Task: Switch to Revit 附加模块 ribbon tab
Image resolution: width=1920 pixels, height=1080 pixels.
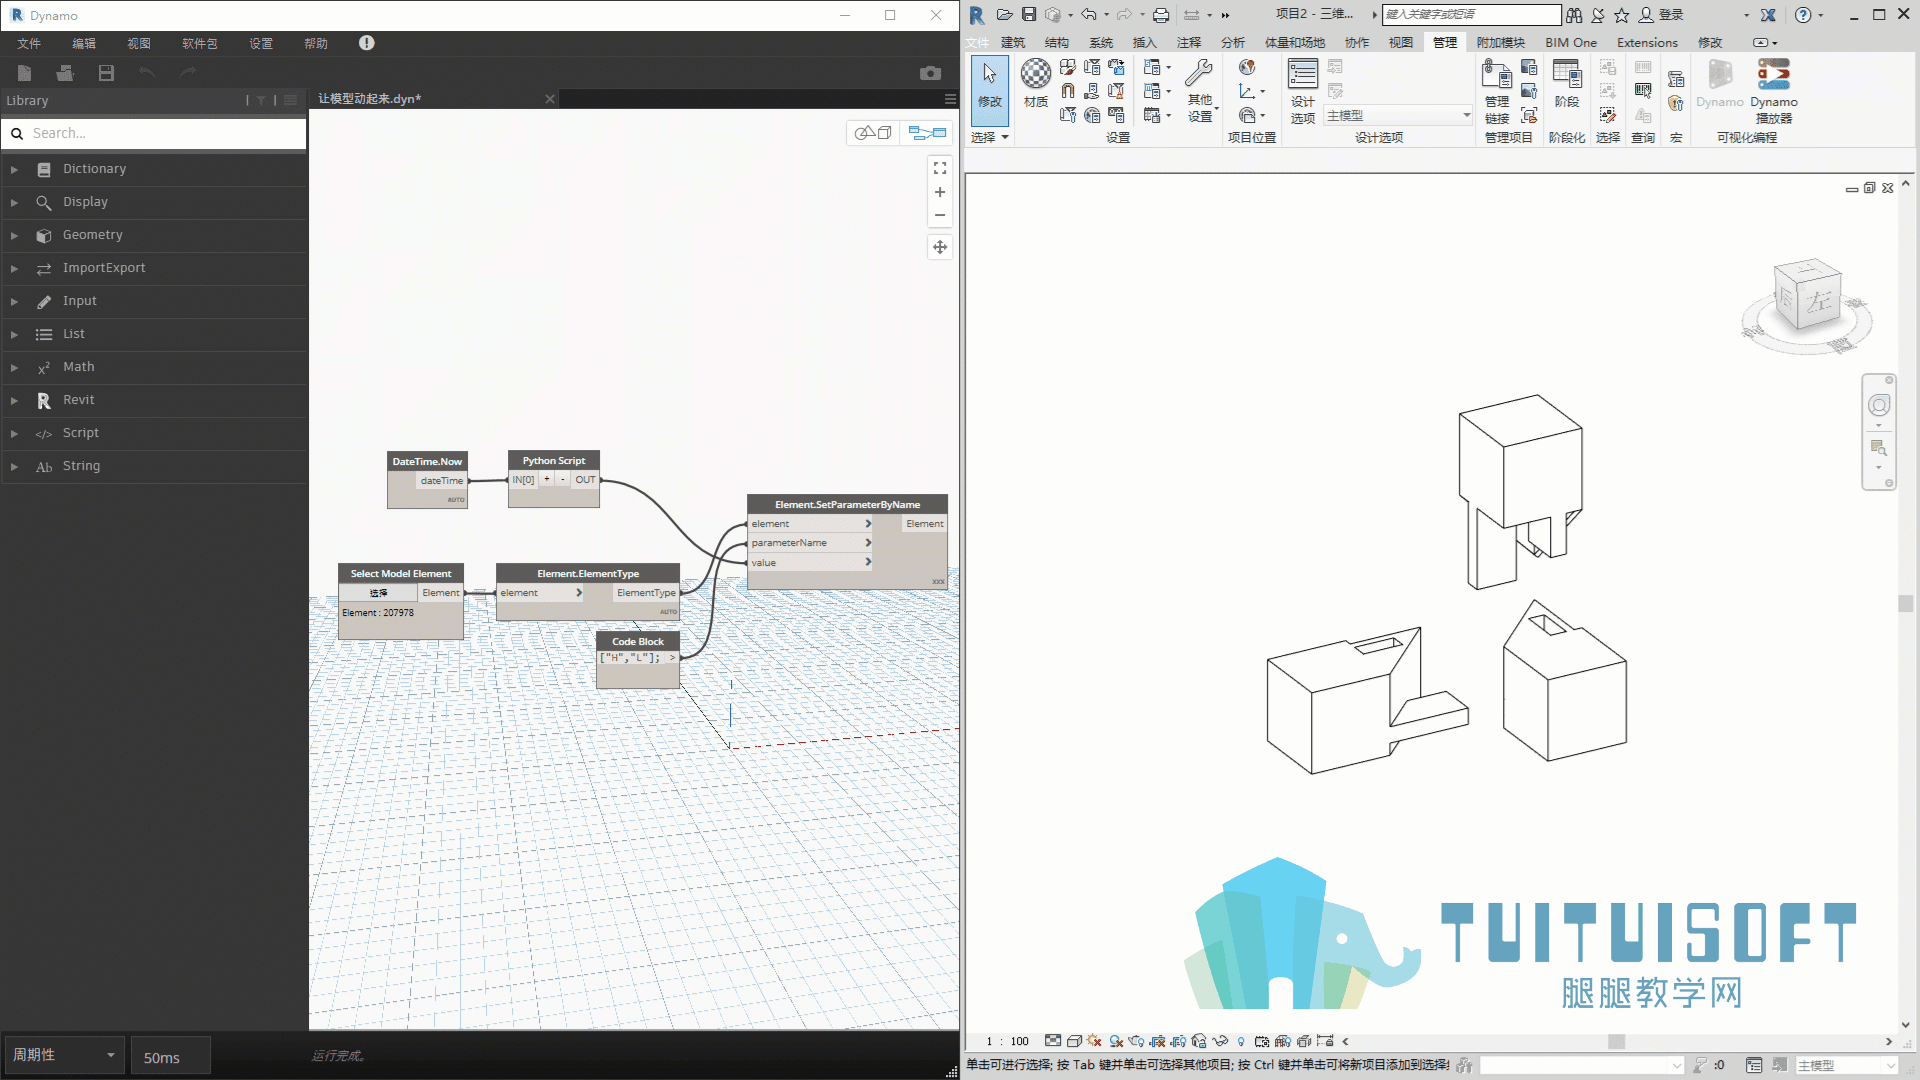Action: click(1500, 43)
